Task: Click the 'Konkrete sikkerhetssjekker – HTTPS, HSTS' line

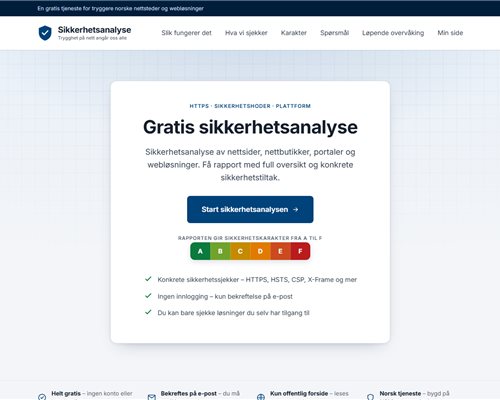Action: (x=257, y=279)
